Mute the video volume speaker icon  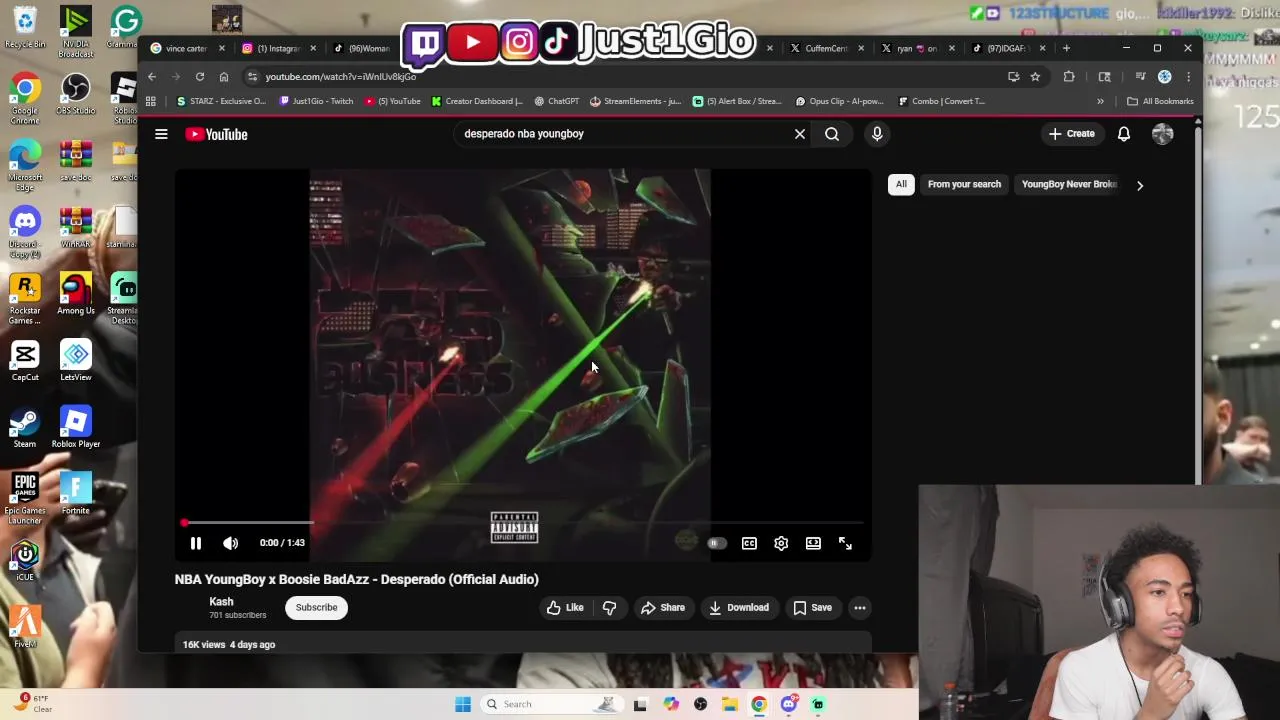(x=231, y=543)
